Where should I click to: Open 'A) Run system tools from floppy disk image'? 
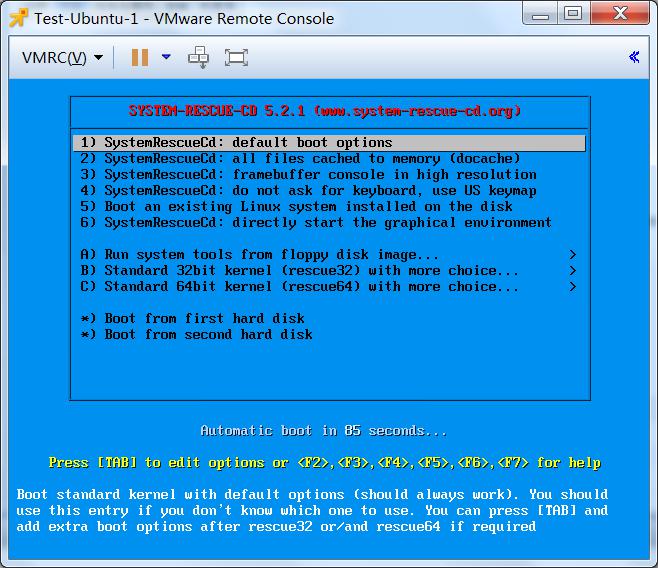click(329, 255)
